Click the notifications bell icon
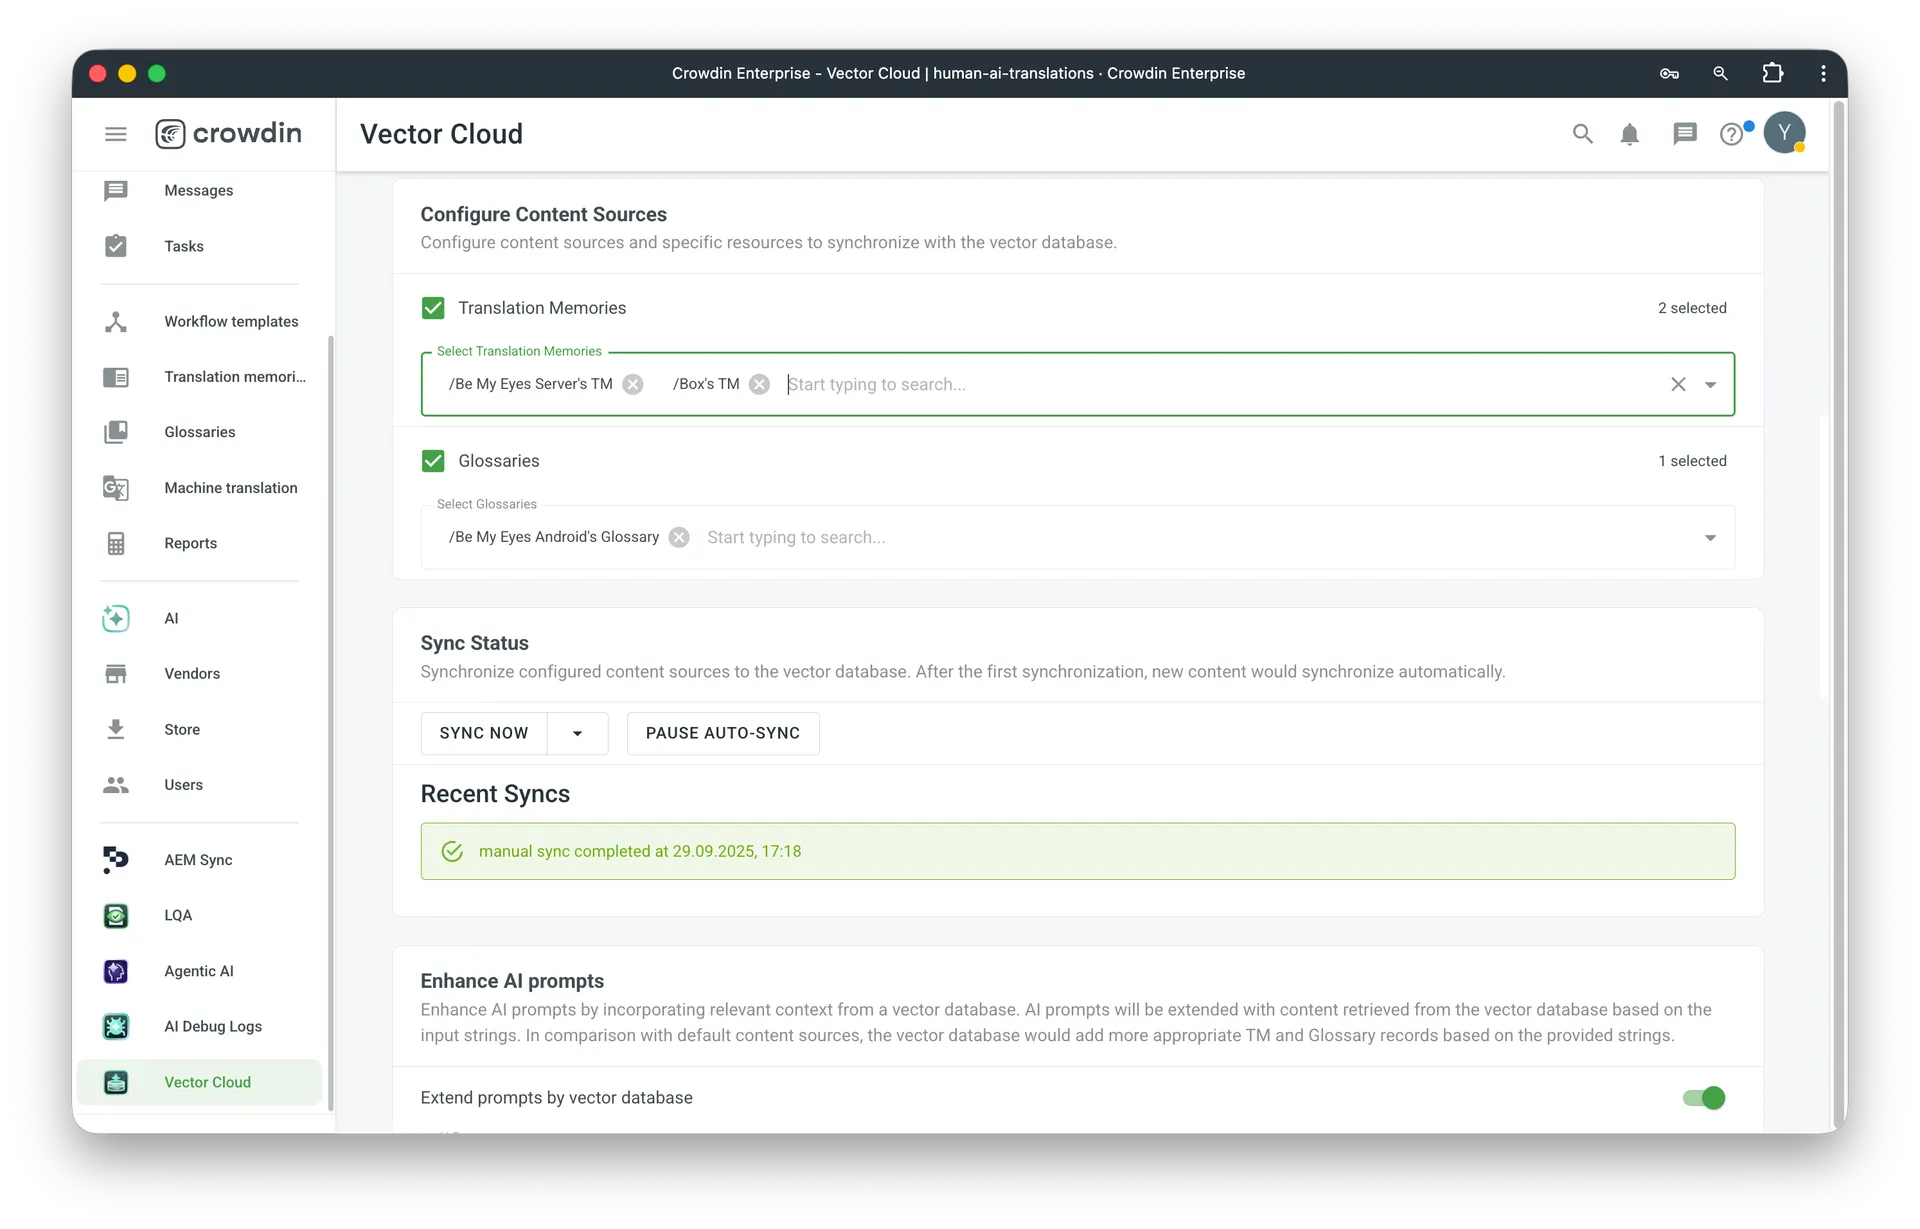The height and width of the screenshot is (1229, 1920). (x=1629, y=134)
